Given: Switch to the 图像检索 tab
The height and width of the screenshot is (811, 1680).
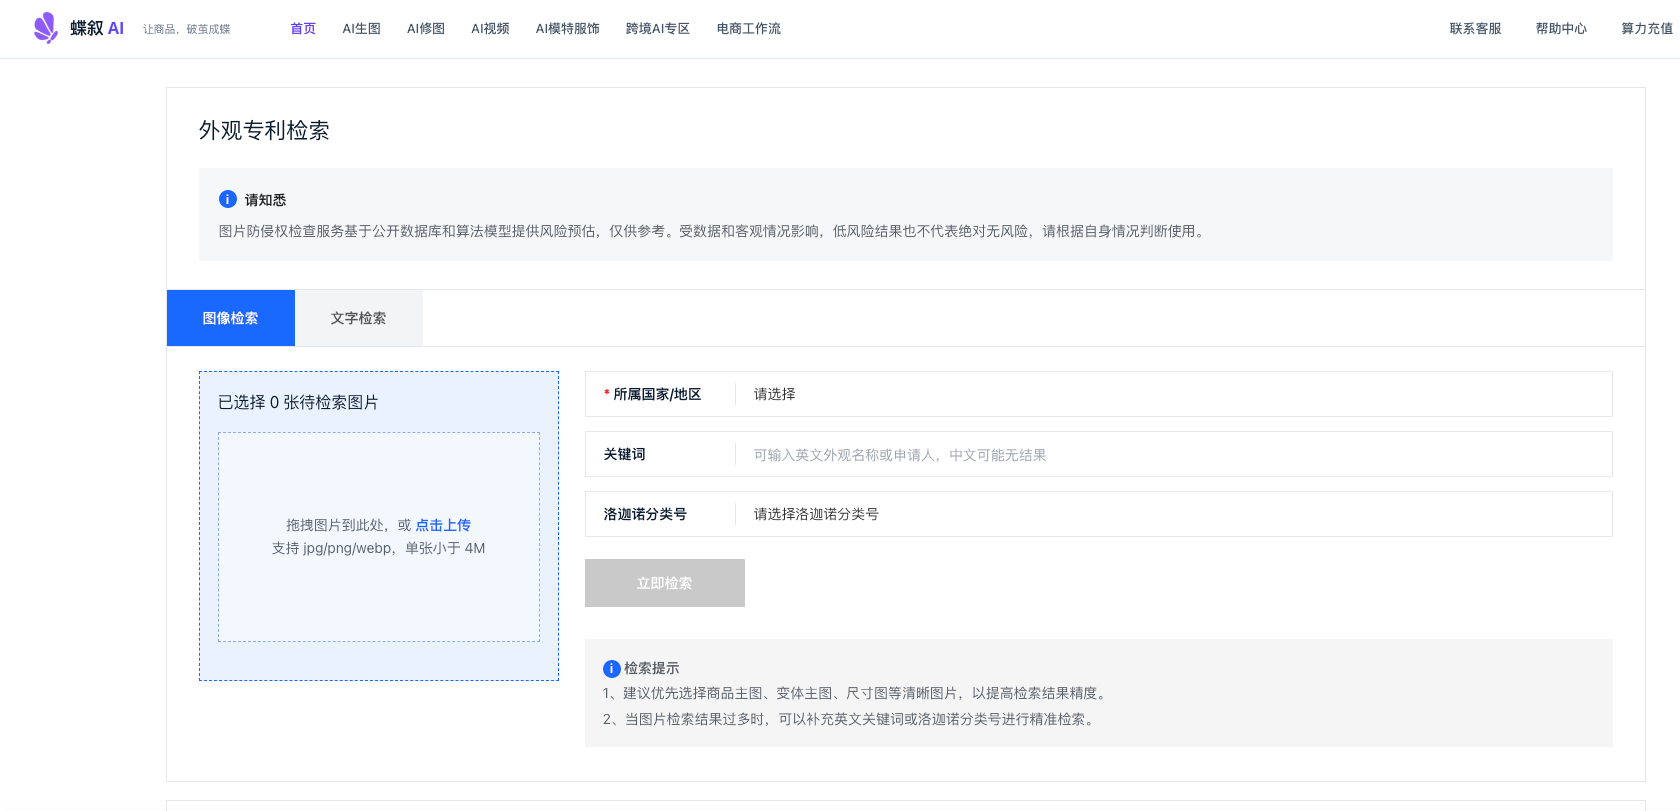Looking at the screenshot, I should [x=231, y=318].
